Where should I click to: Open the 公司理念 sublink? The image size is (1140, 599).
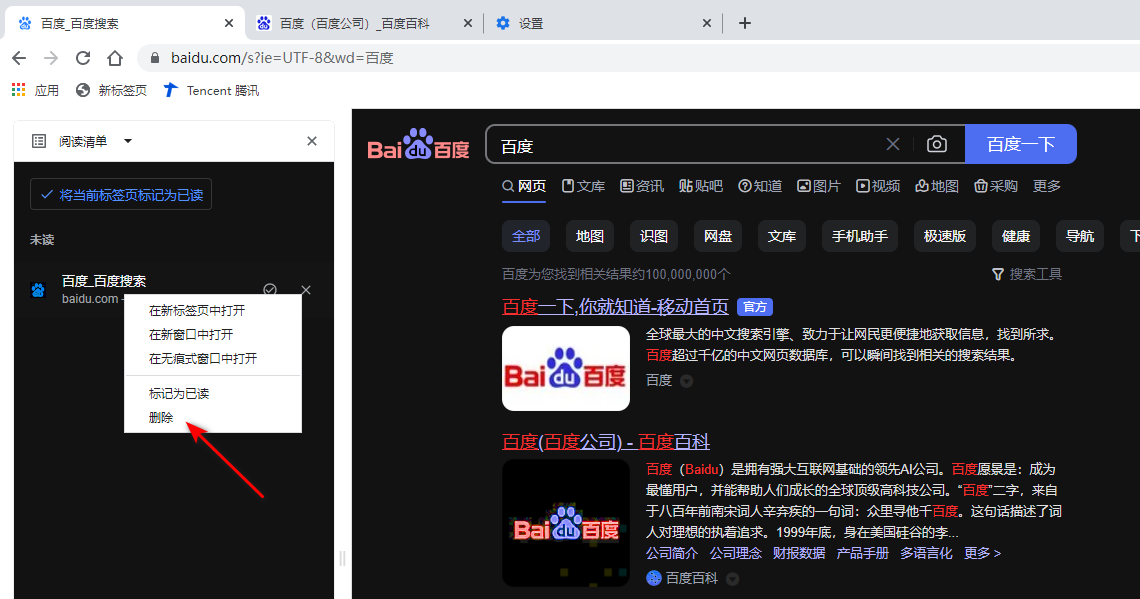736,553
